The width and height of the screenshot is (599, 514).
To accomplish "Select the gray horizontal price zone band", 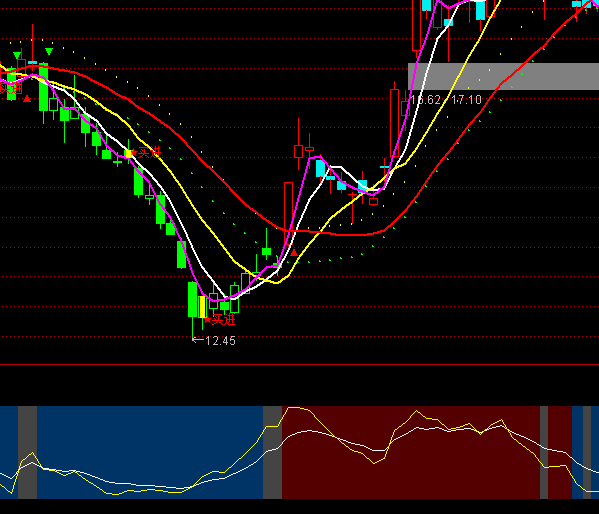I will tap(503, 76).
